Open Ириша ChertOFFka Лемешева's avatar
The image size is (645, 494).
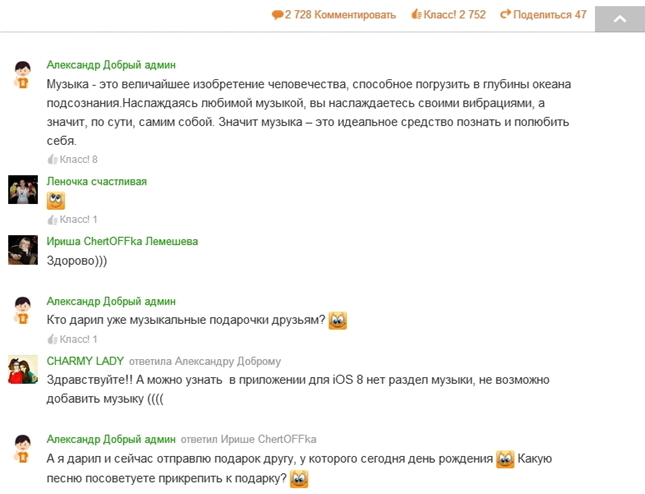coord(23,250)
